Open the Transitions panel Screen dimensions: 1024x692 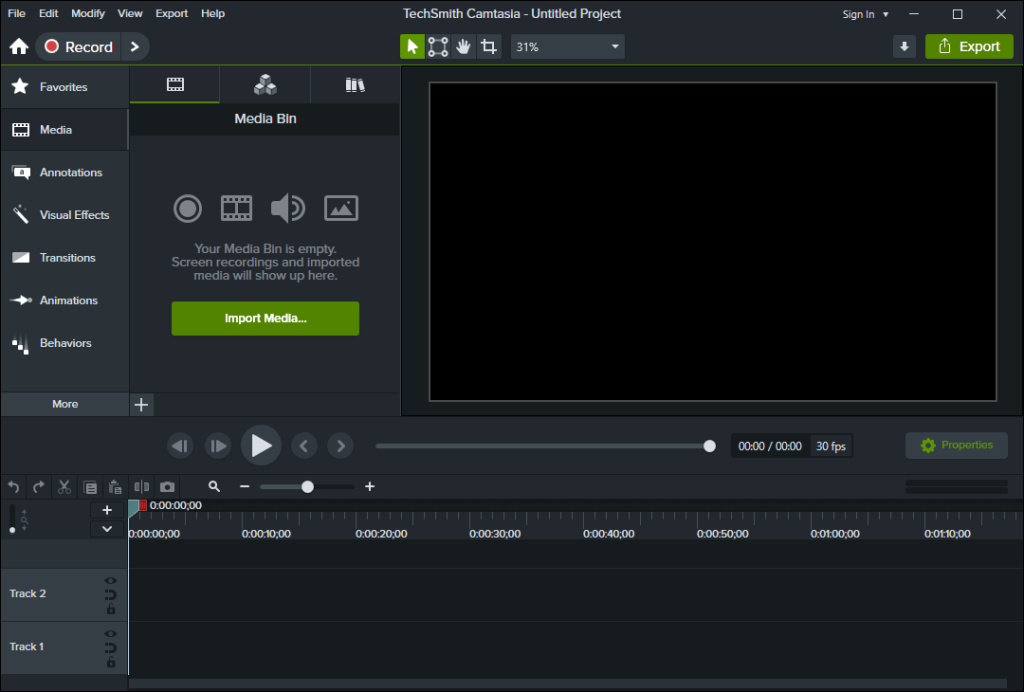(x=65, y=257)
